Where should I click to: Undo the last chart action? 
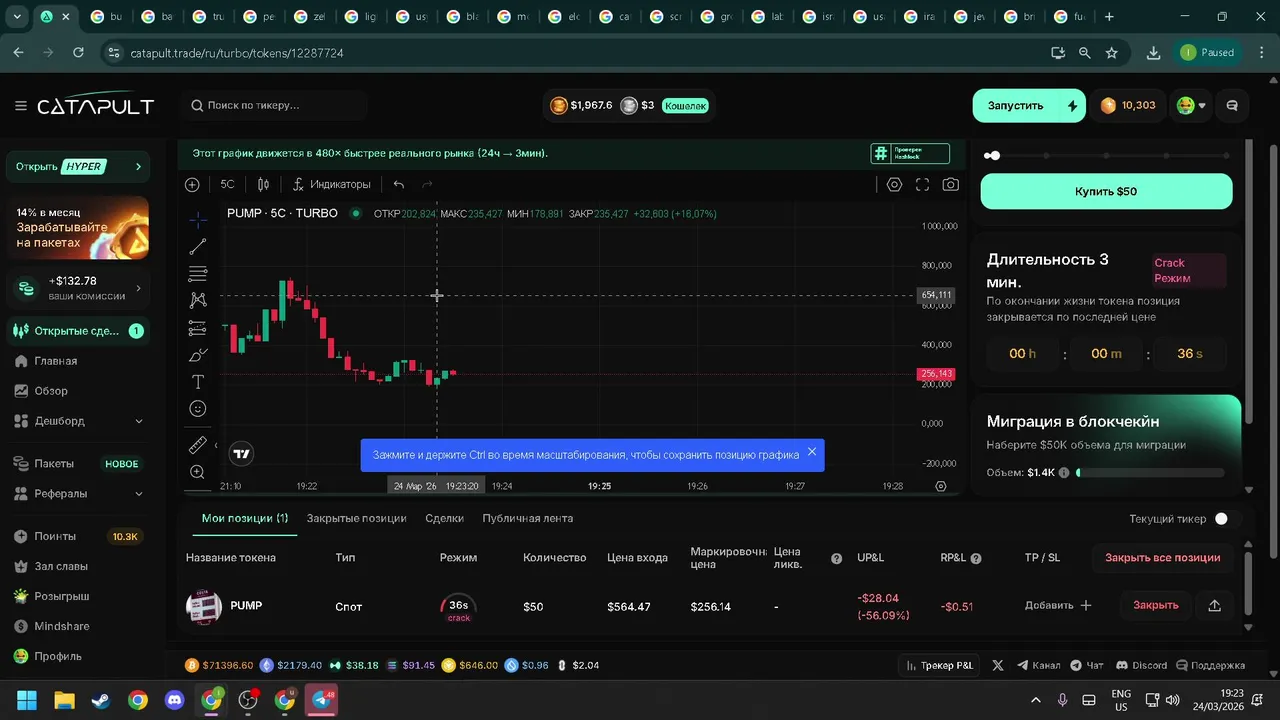pyautogui.click(x=399, y=184)
